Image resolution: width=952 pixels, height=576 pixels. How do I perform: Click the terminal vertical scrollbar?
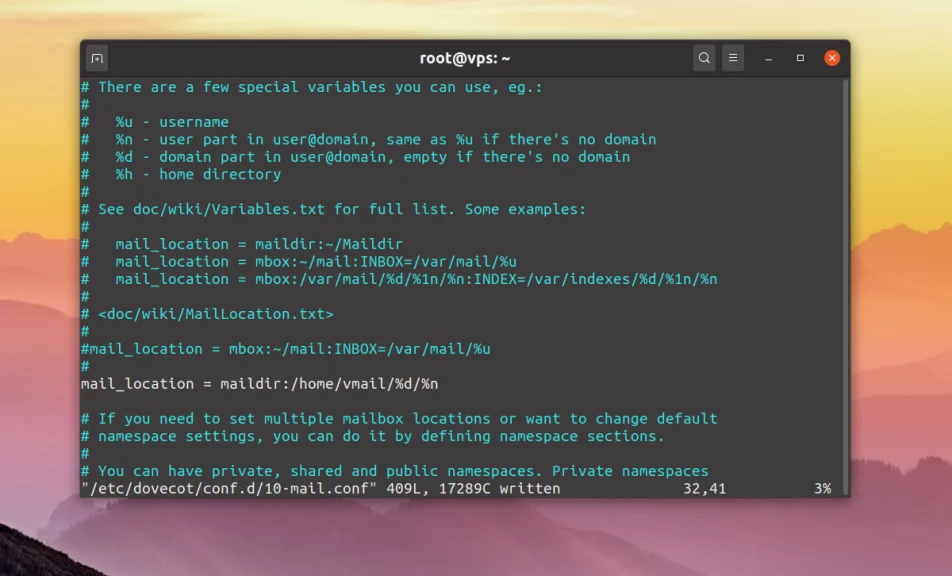click(x=845, y=285)
